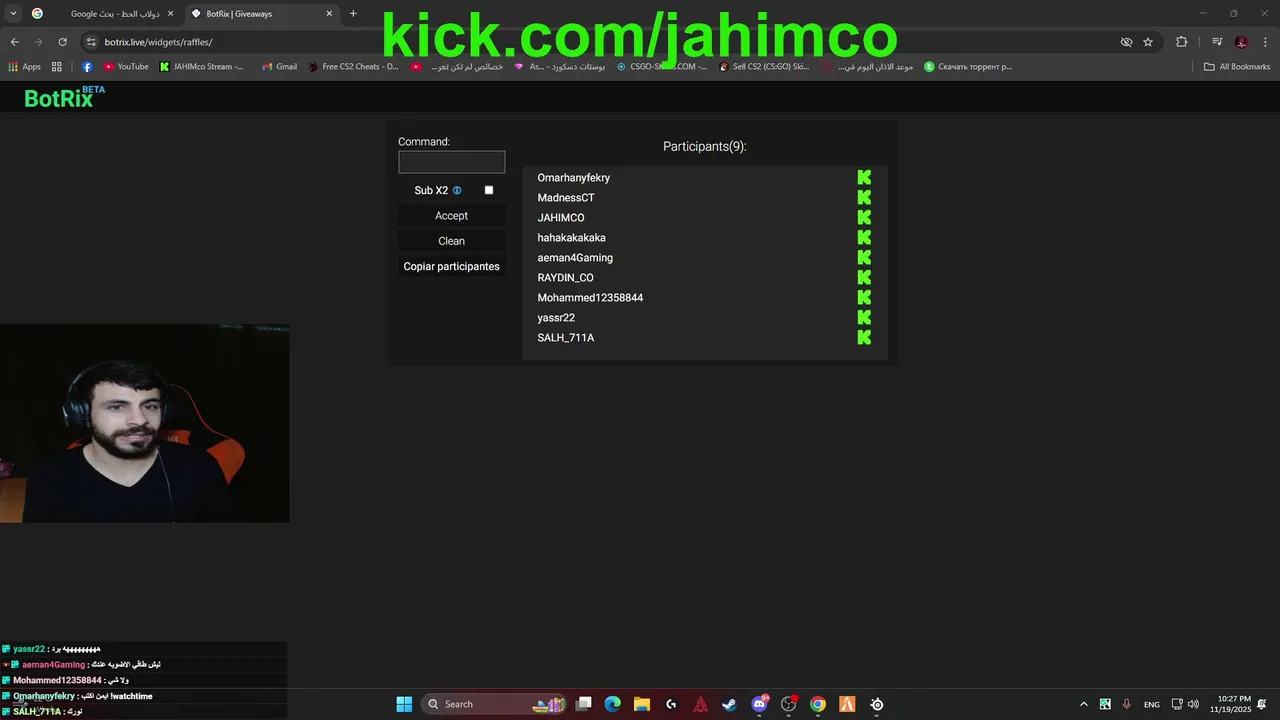Click participant name Mohammed12358844
This screenshot has height=720, width=1280.
click(x=590, y=298)
